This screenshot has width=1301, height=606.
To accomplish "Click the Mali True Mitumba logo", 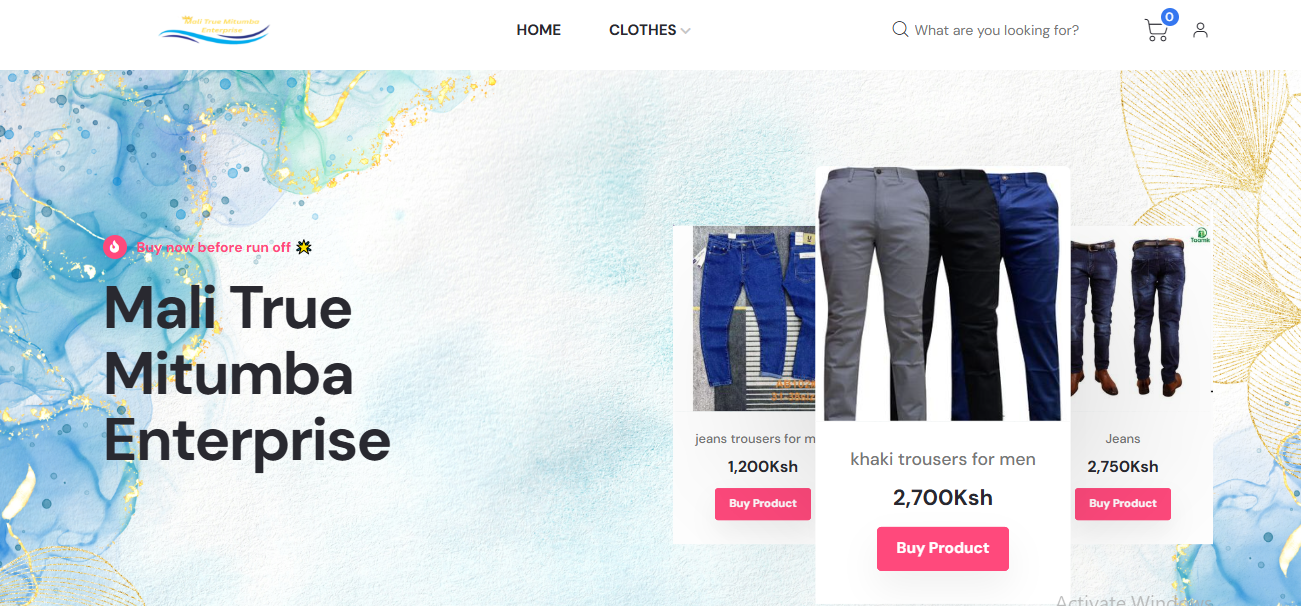I will (214, 30).
